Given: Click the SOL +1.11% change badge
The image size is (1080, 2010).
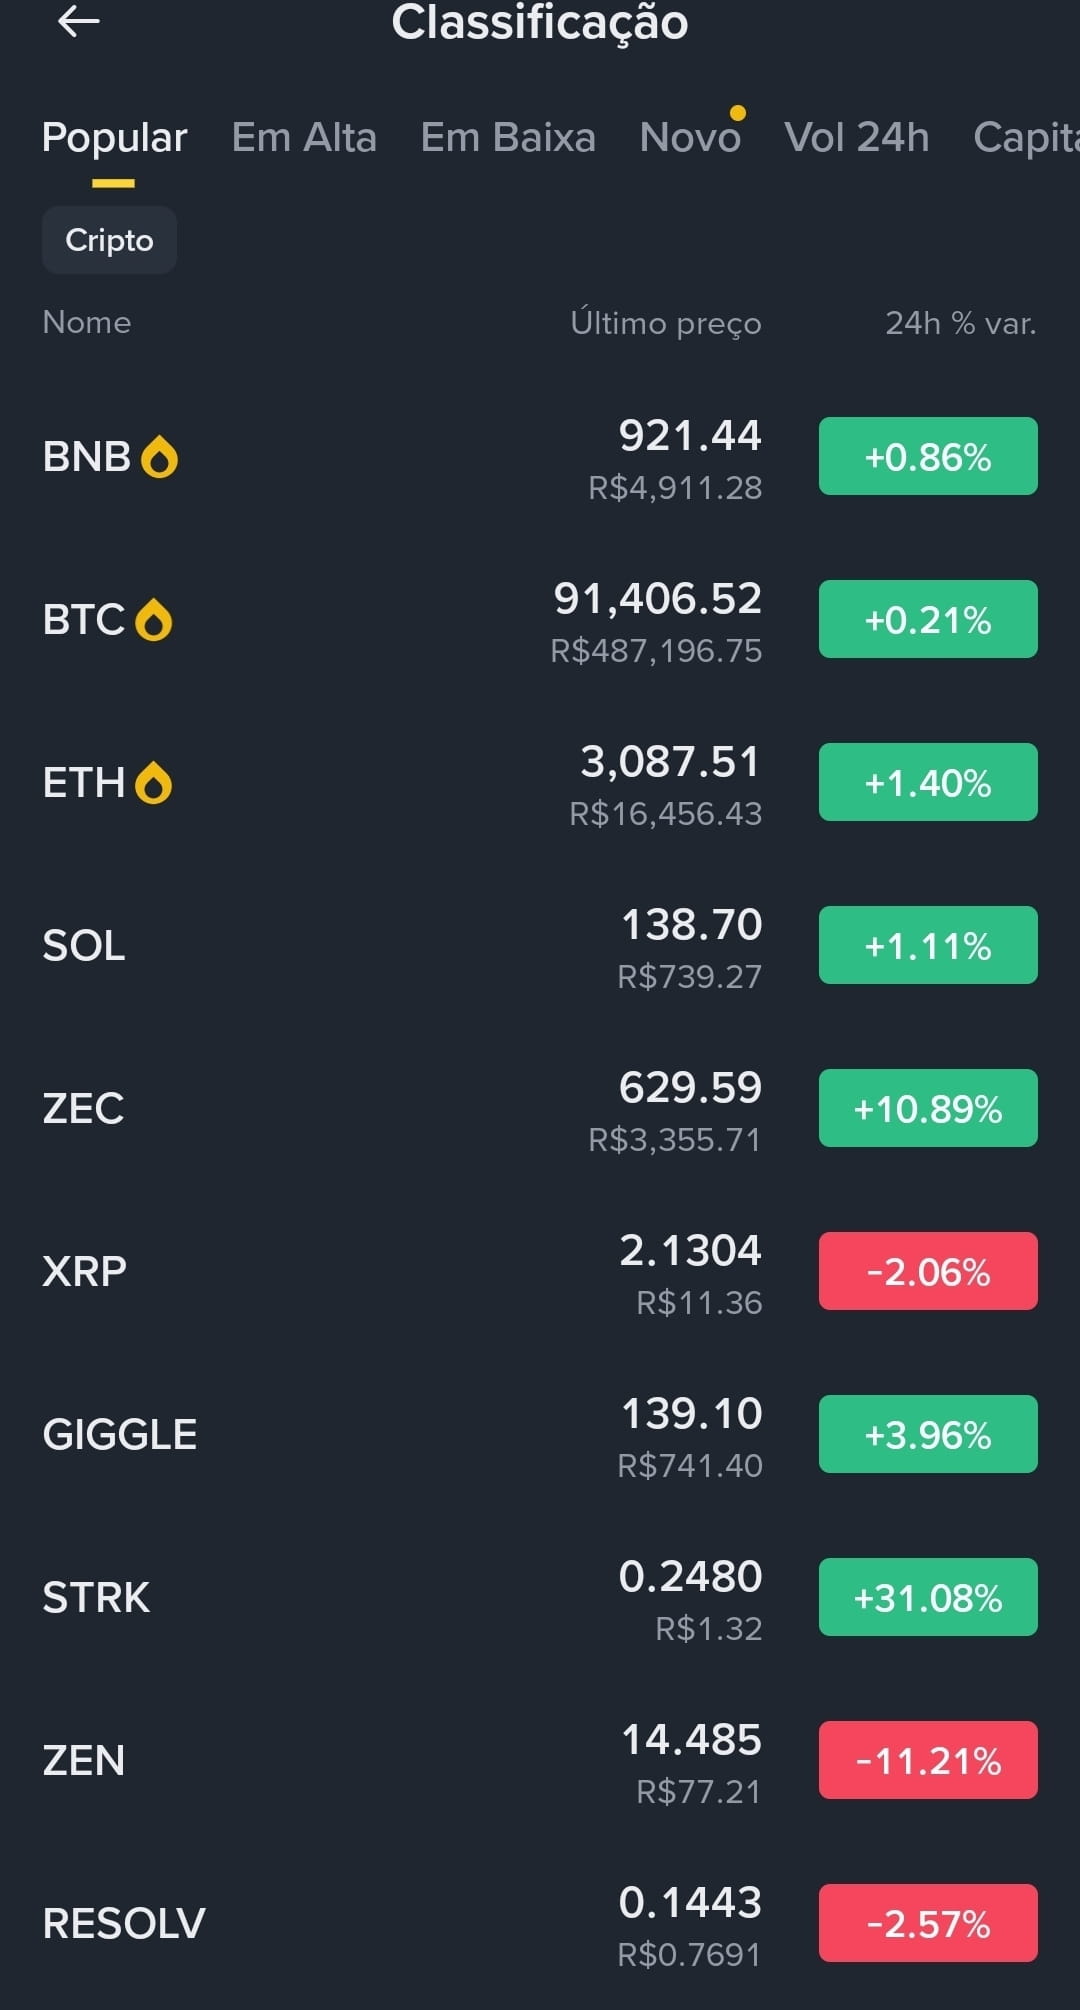Looking at the screenshot, I should (928, 945).
